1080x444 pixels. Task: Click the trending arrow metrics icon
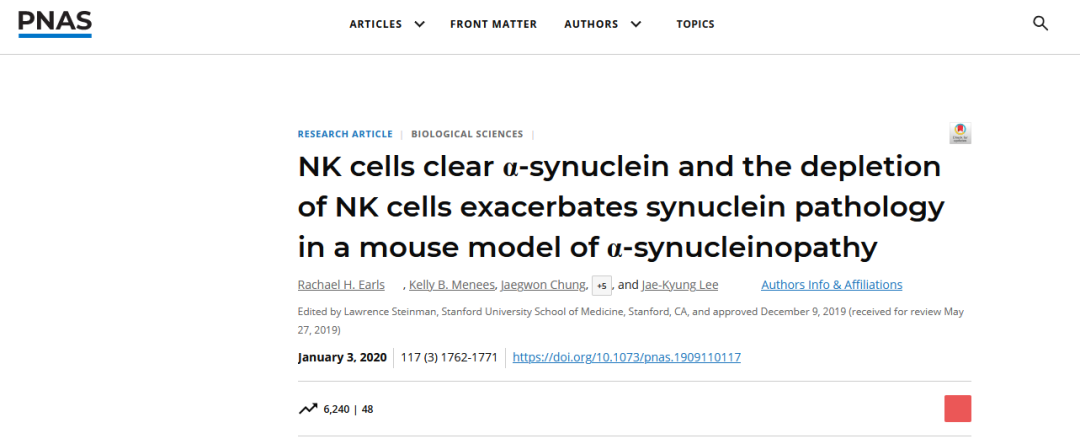(307, 409)
